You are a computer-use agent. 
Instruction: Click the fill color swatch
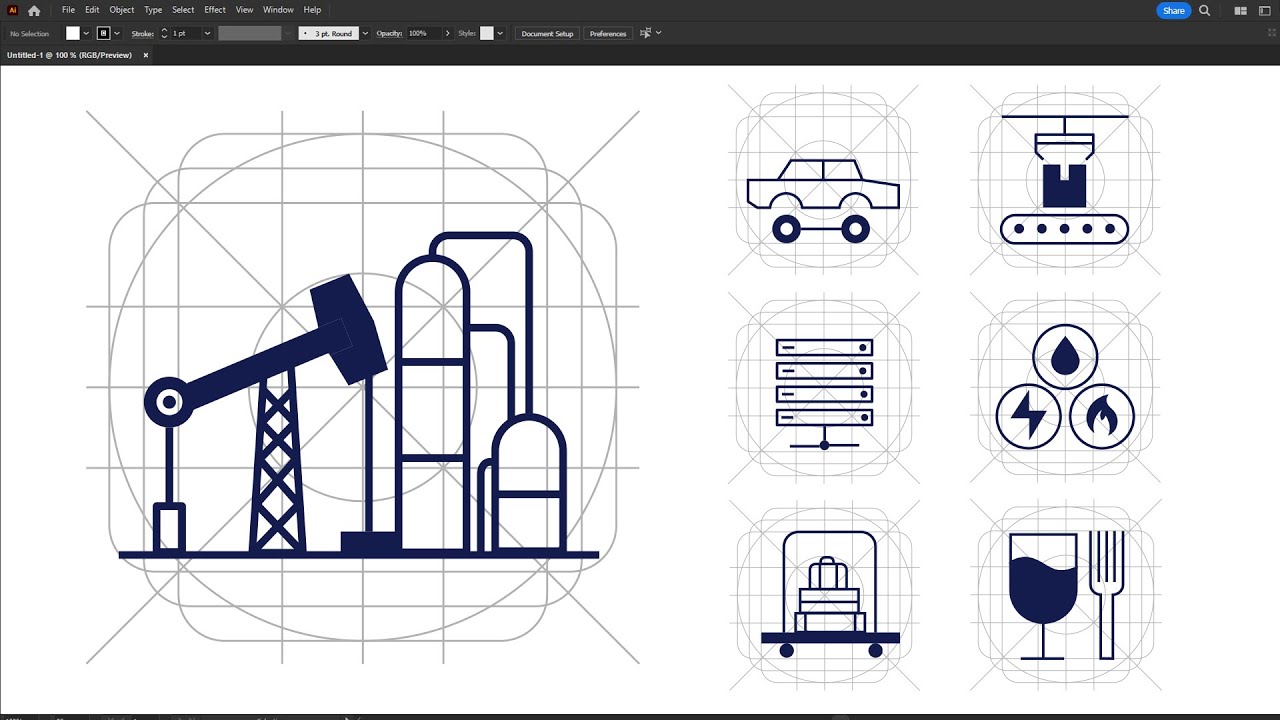coord(72,33)
